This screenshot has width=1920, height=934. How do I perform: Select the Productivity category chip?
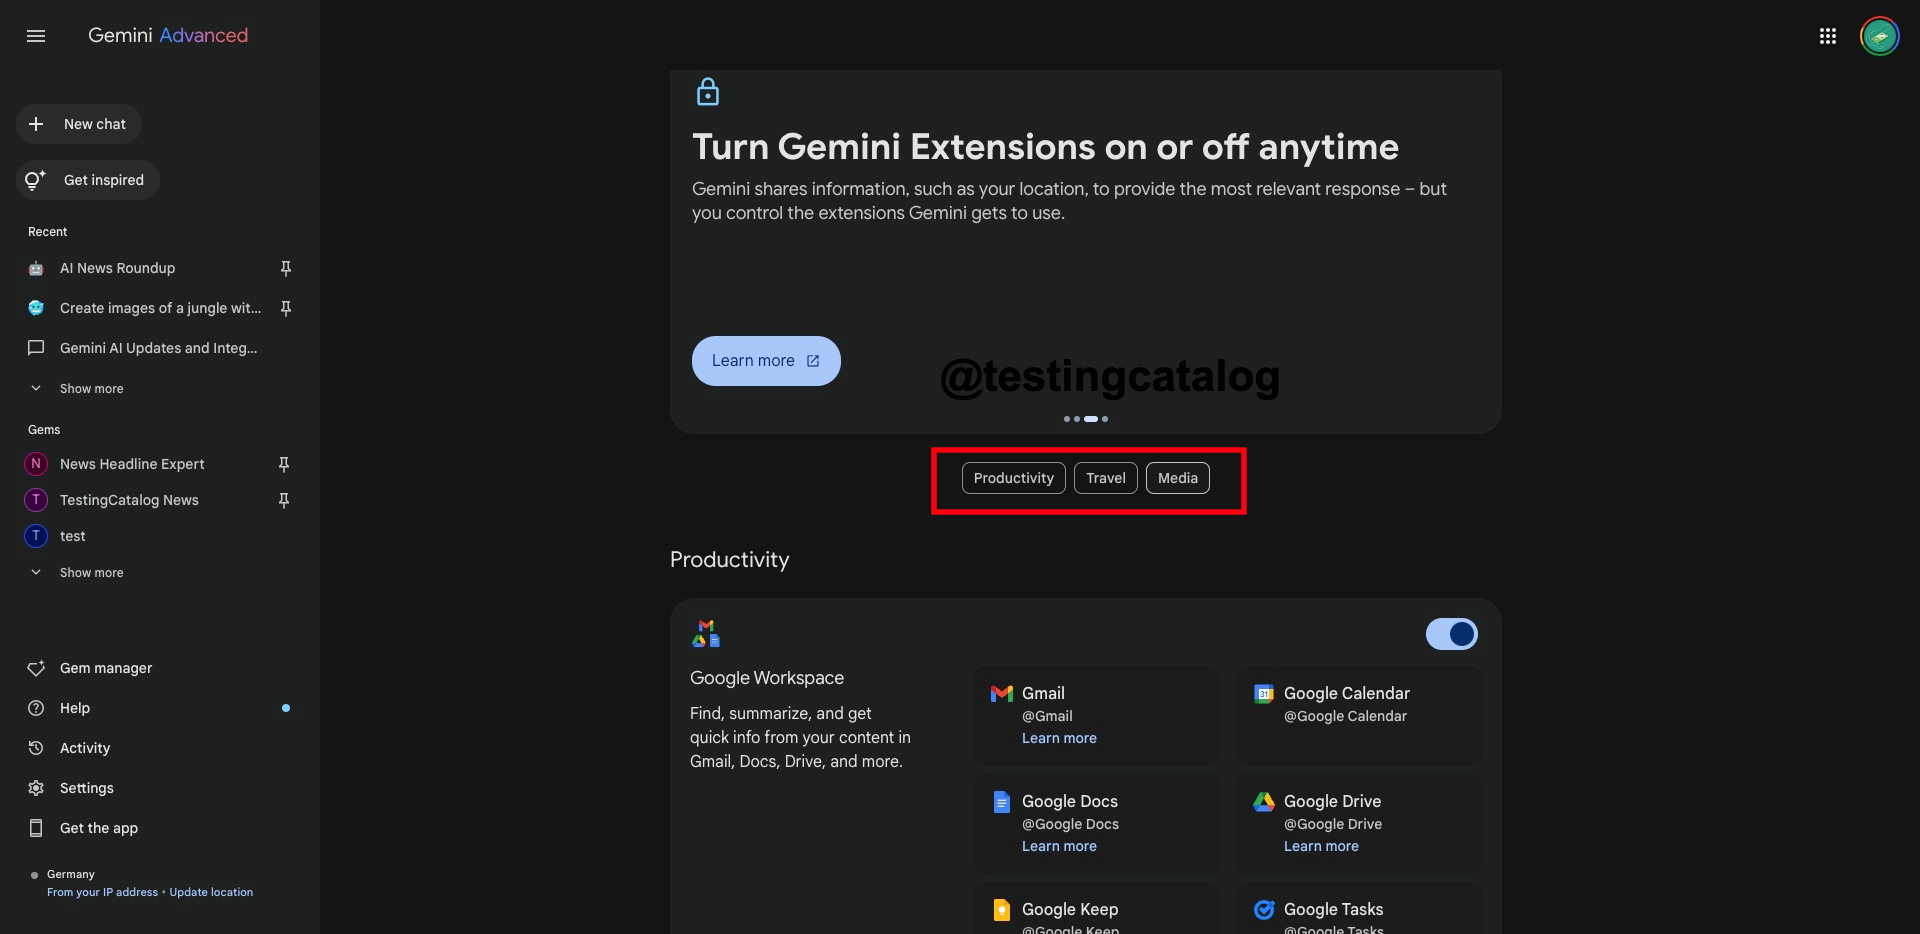coord(1014,478)
